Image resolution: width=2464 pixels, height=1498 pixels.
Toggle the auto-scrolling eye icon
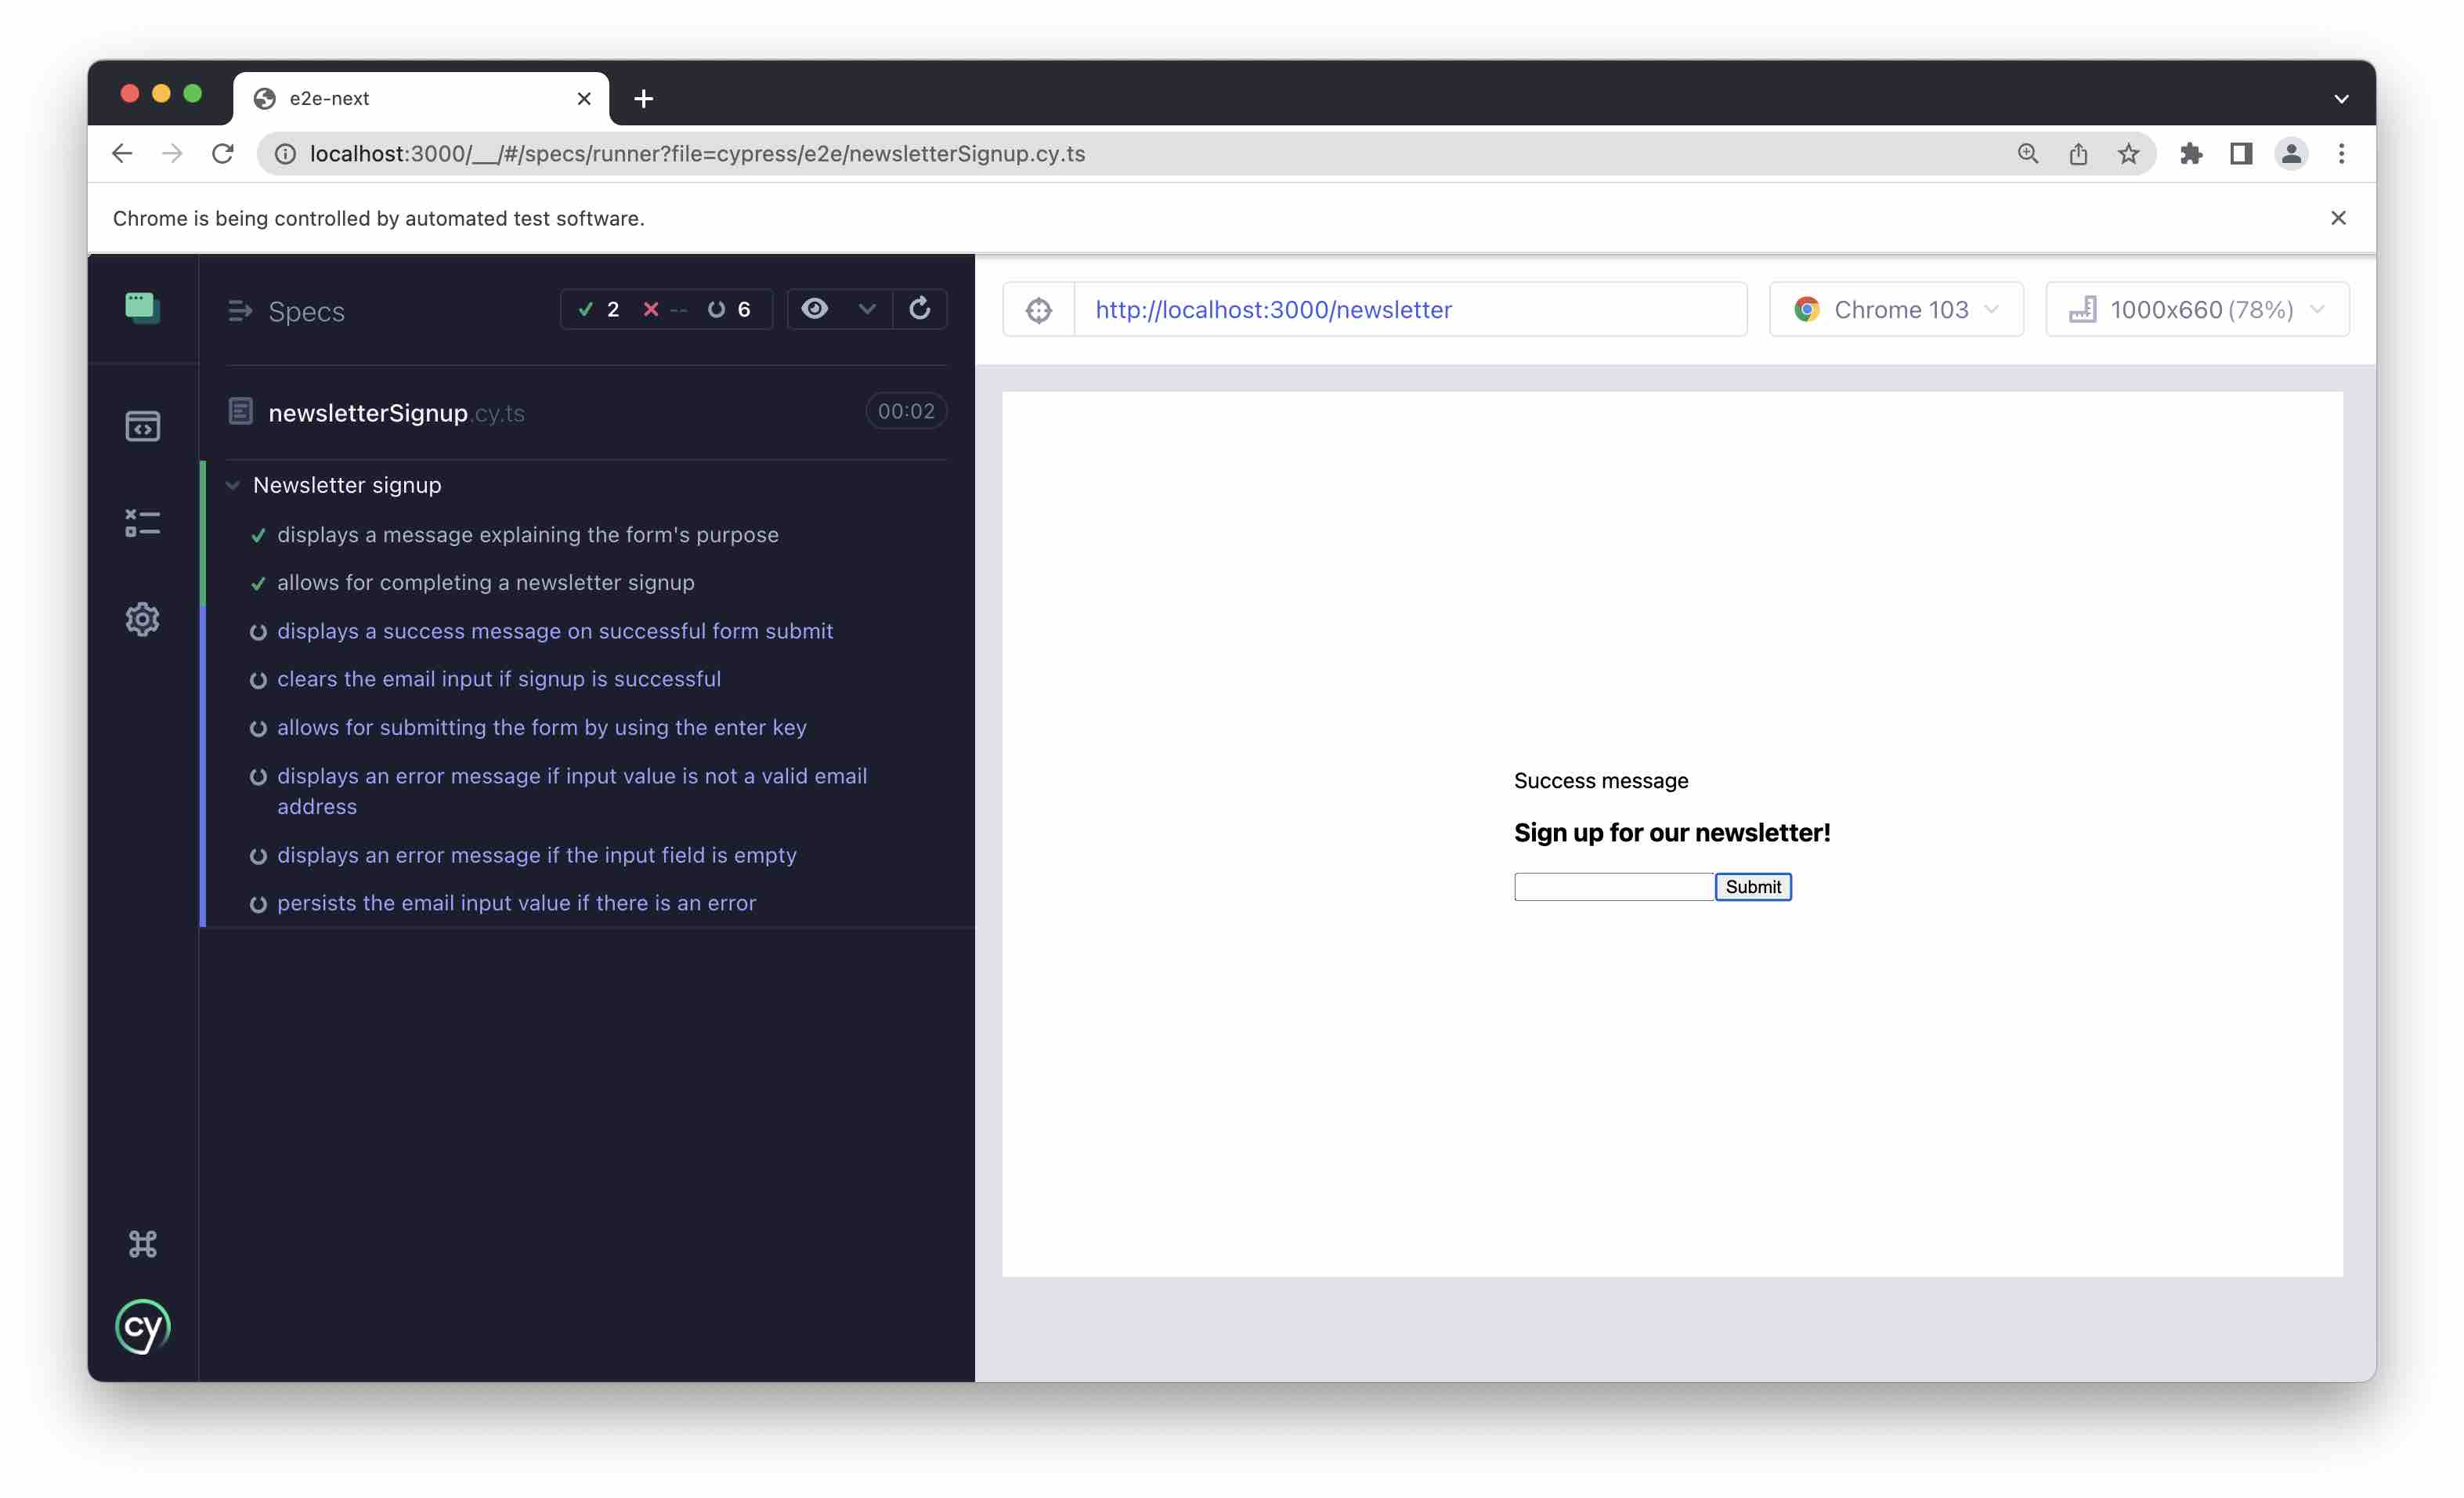(x=814, y=309)
